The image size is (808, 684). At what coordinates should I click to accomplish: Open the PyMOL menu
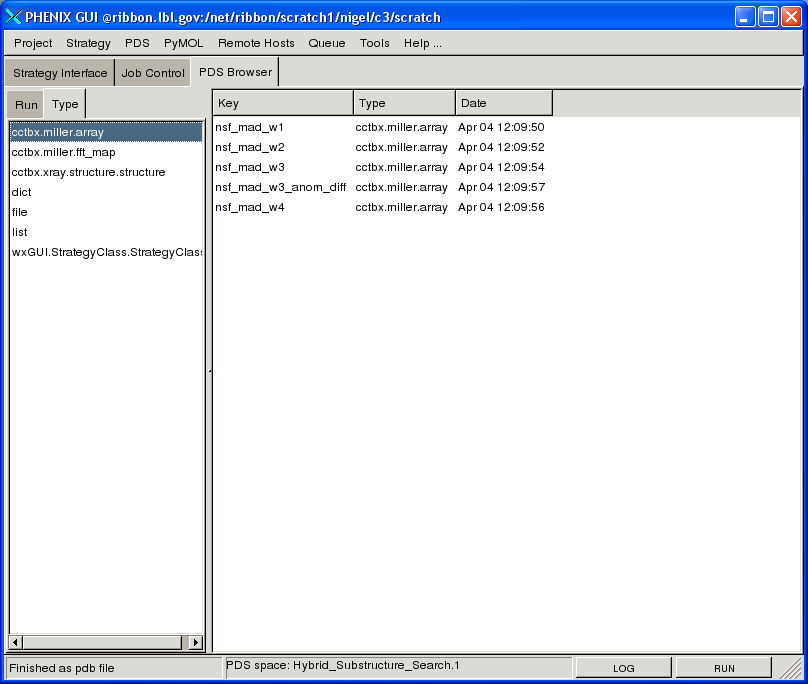[183, 43]
